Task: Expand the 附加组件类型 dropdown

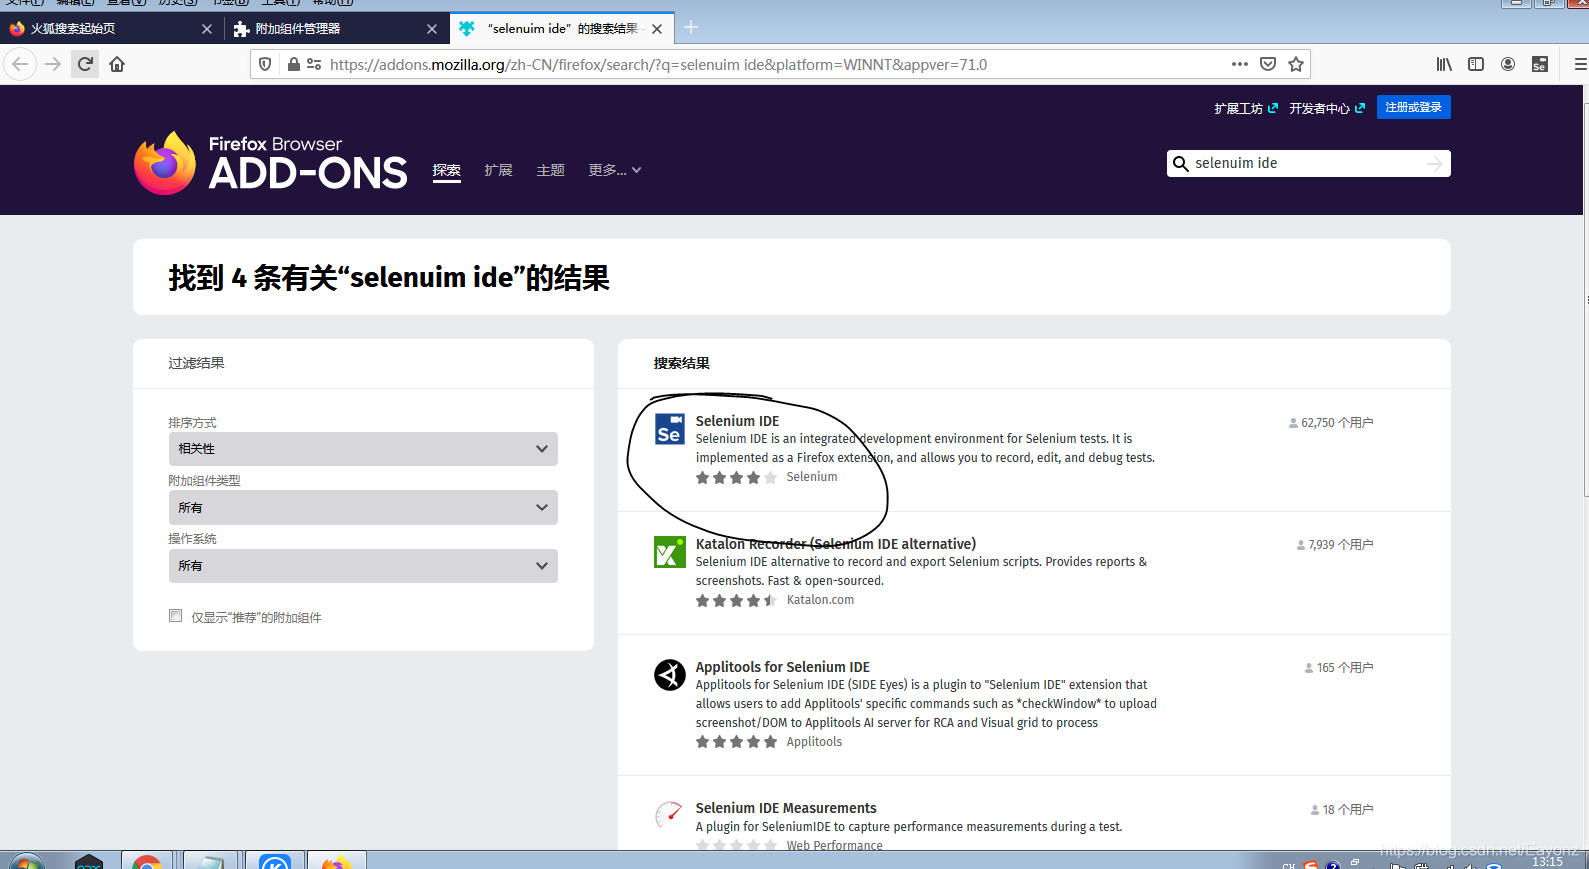Action: (363, 508)
